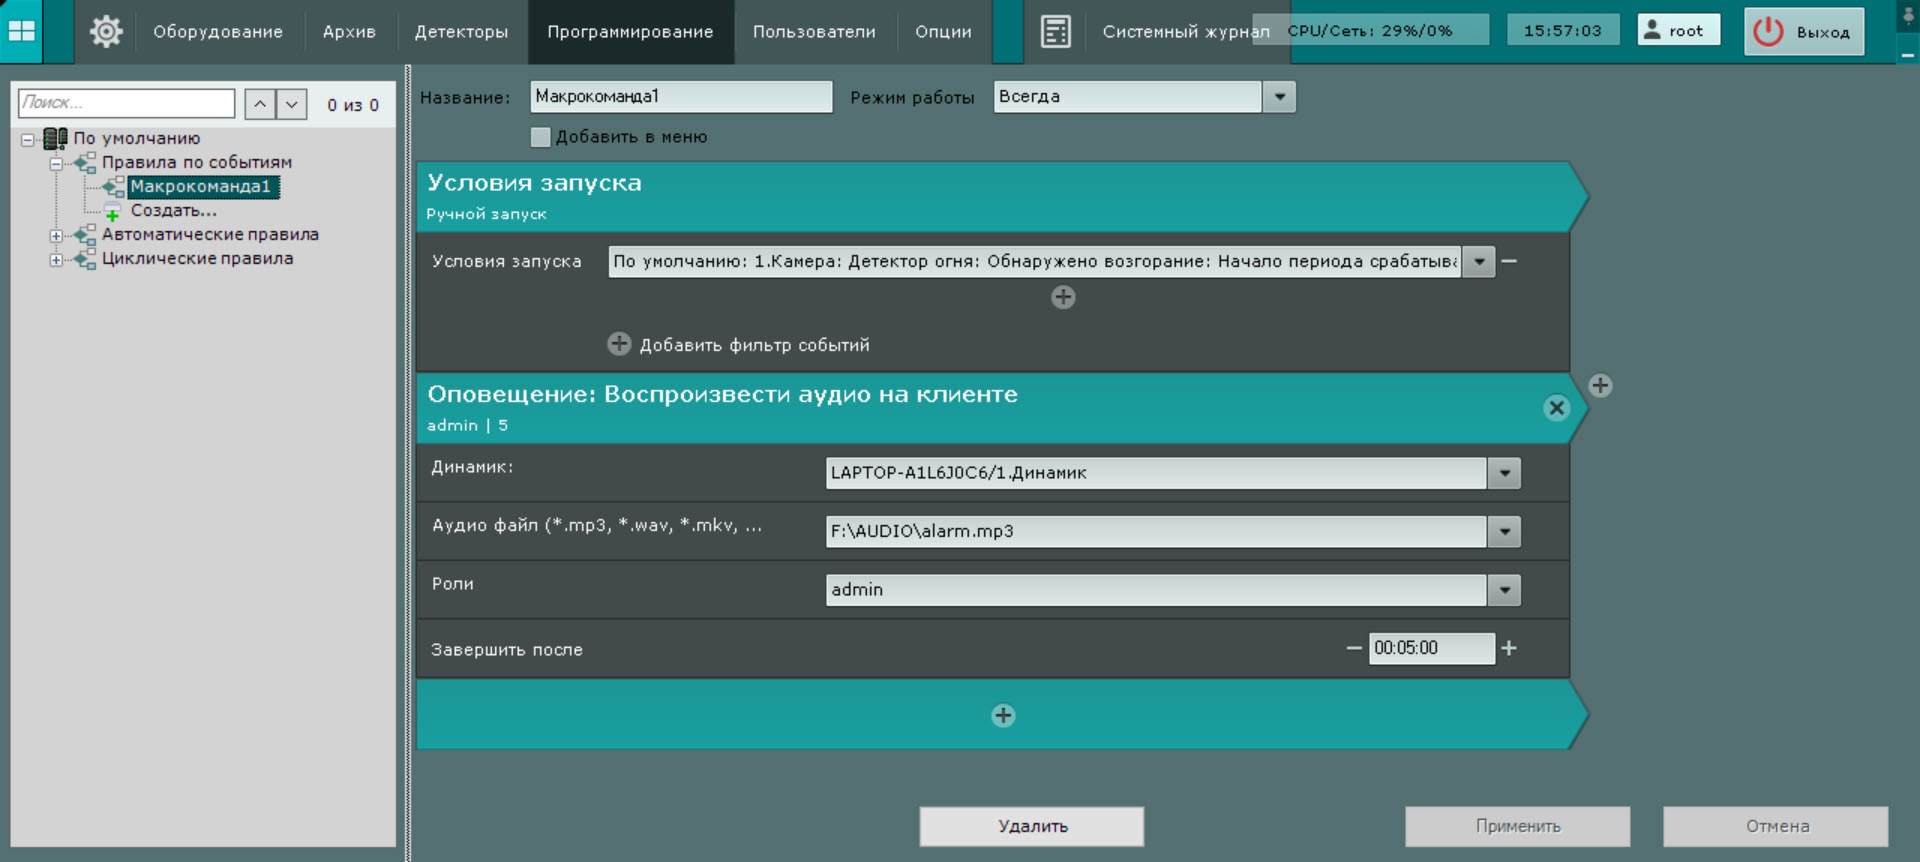Add new action at bottom plus icon

point(1003,715)
